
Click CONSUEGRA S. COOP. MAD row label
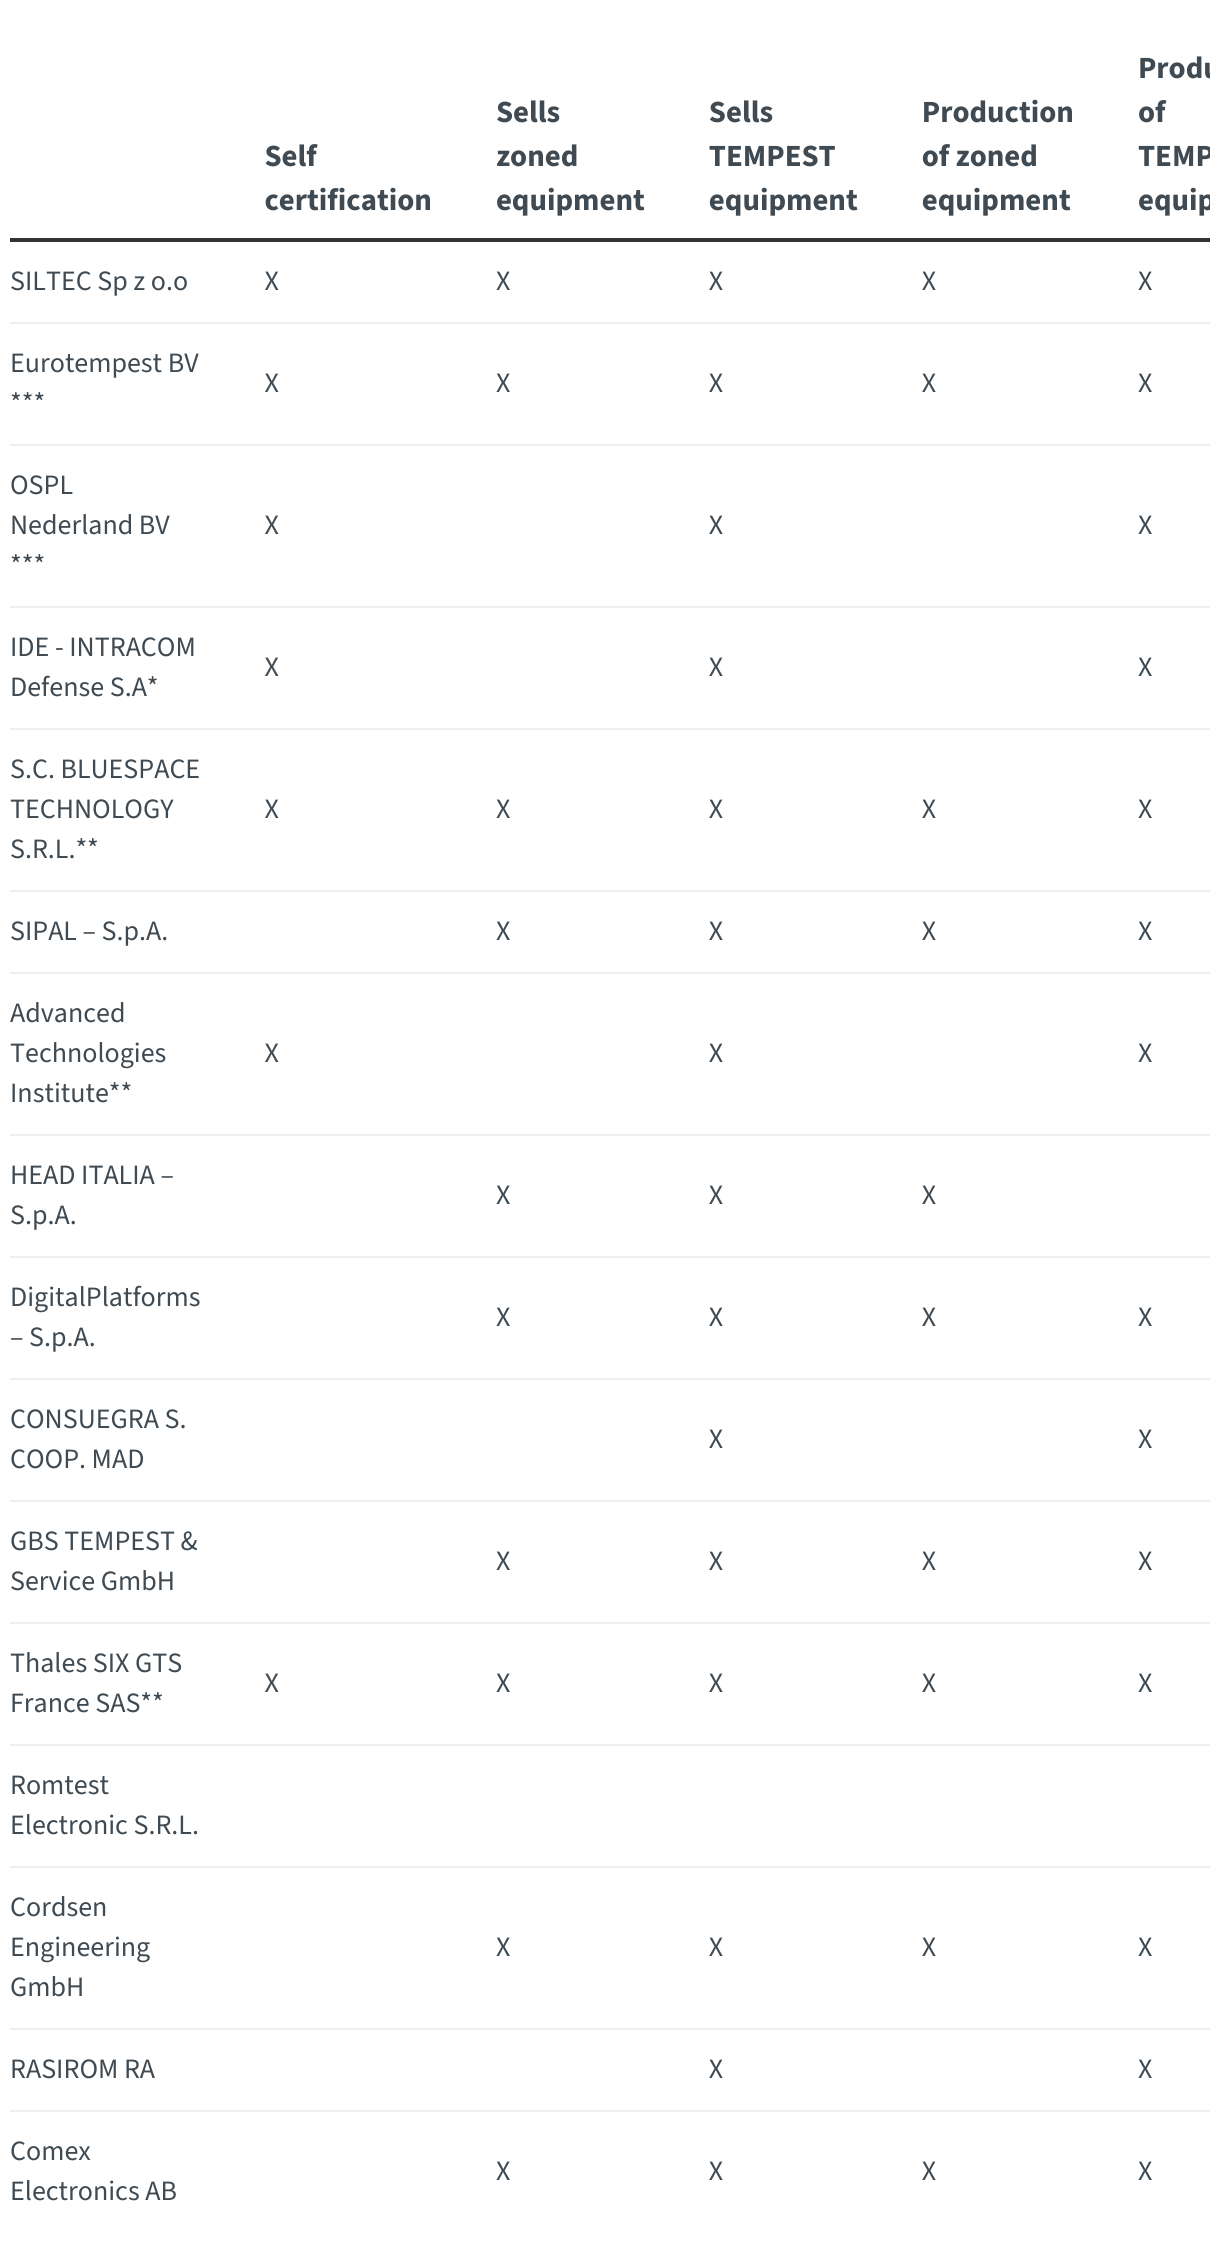coord(98,1439)
